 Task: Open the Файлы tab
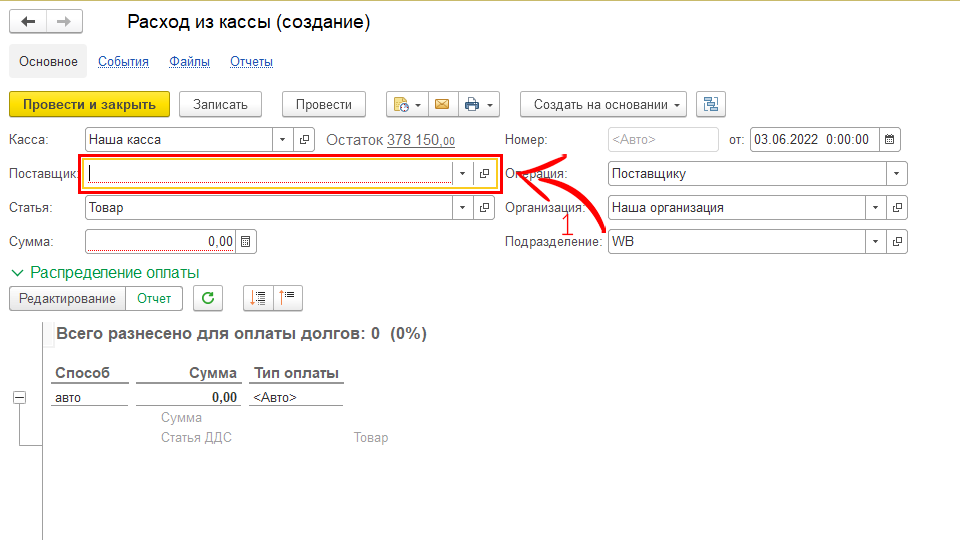pyautogui.click(x=189, y=62)
